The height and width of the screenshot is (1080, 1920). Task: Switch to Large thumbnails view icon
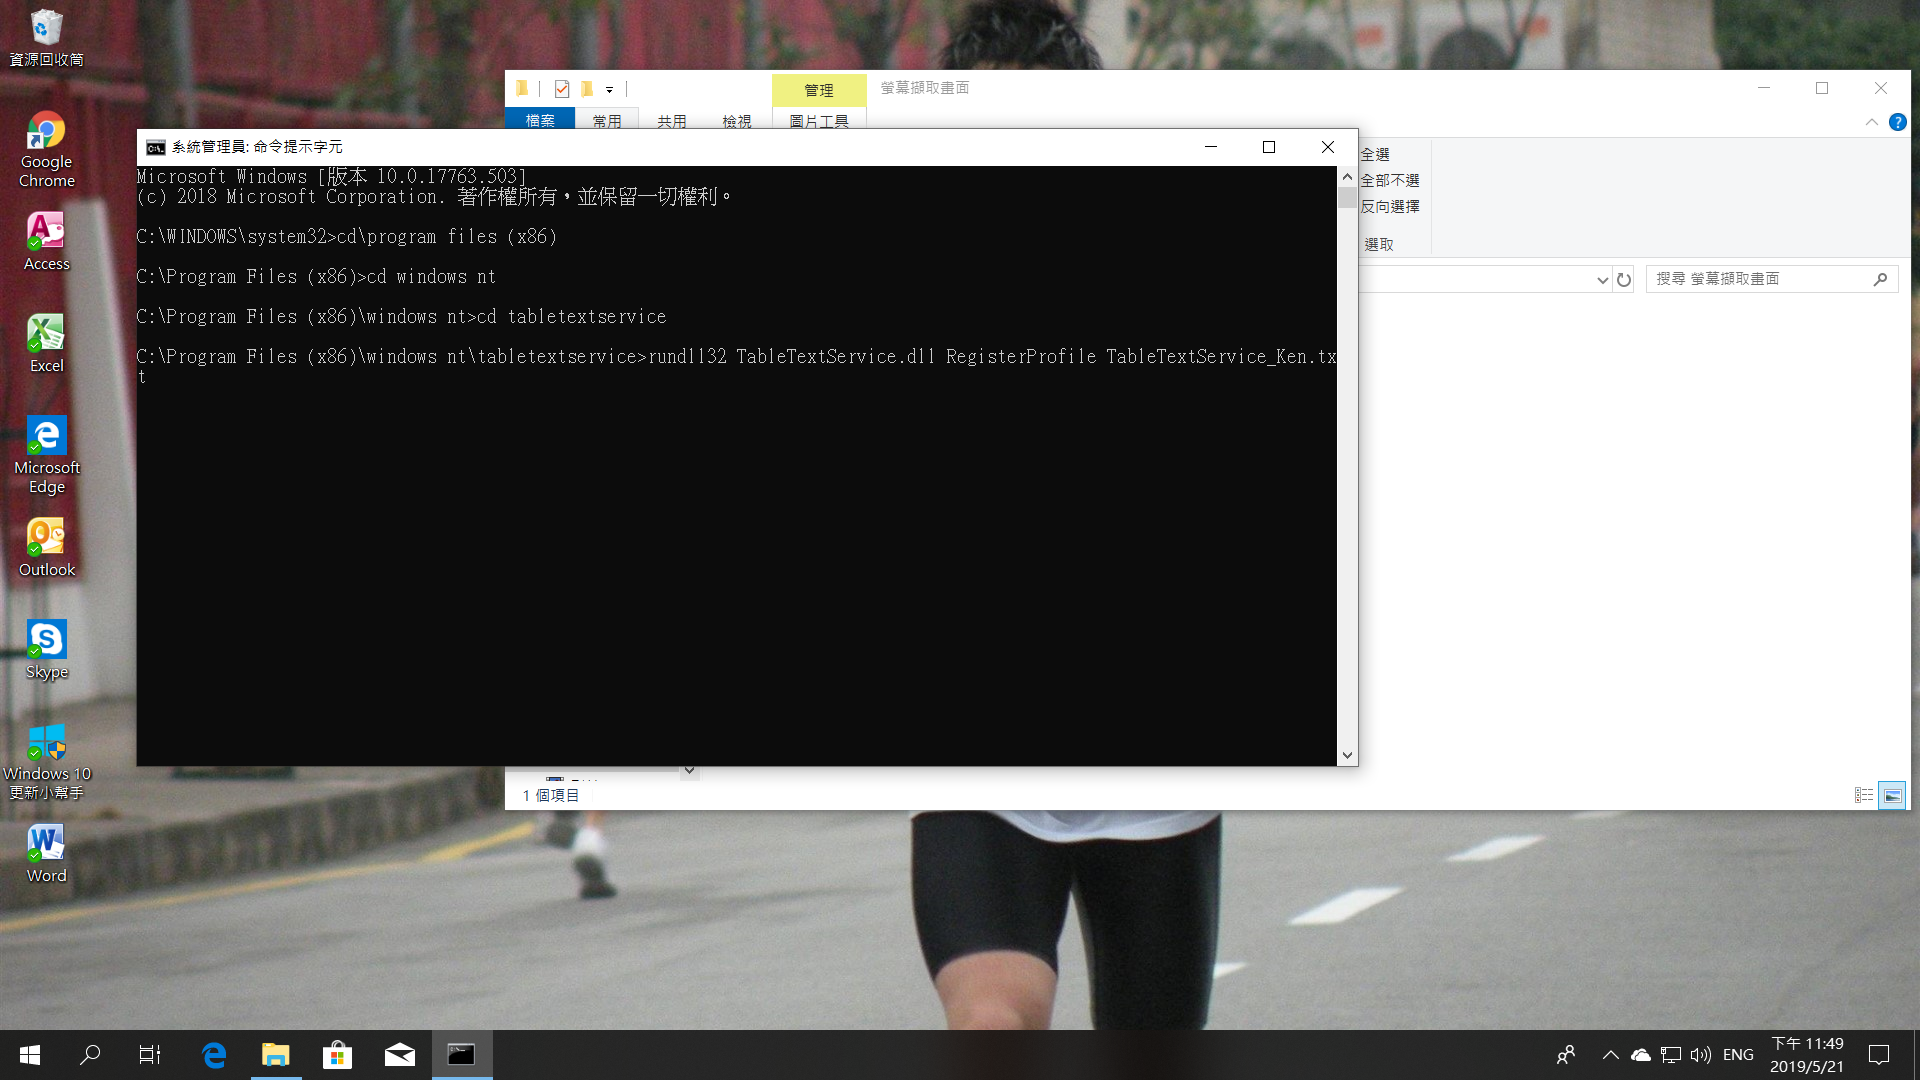[1892, 795]
